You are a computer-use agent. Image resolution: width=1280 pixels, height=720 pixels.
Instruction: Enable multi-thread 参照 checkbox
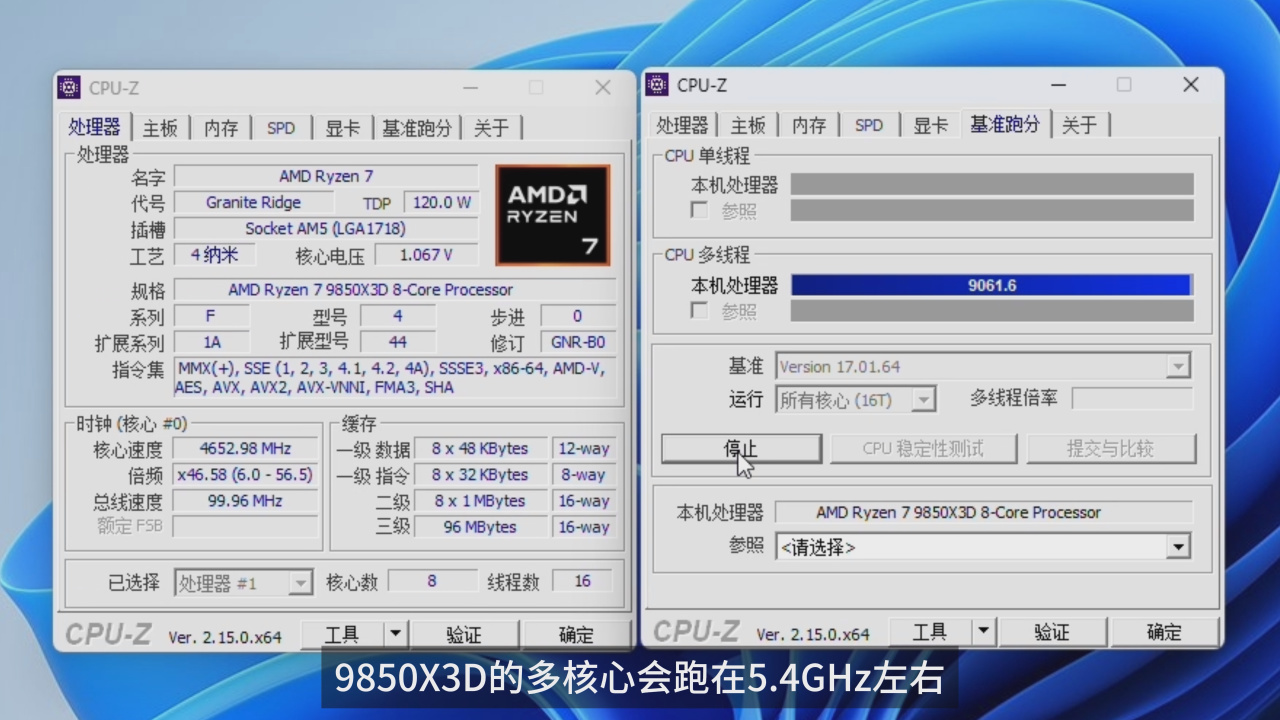click(700, 311)
